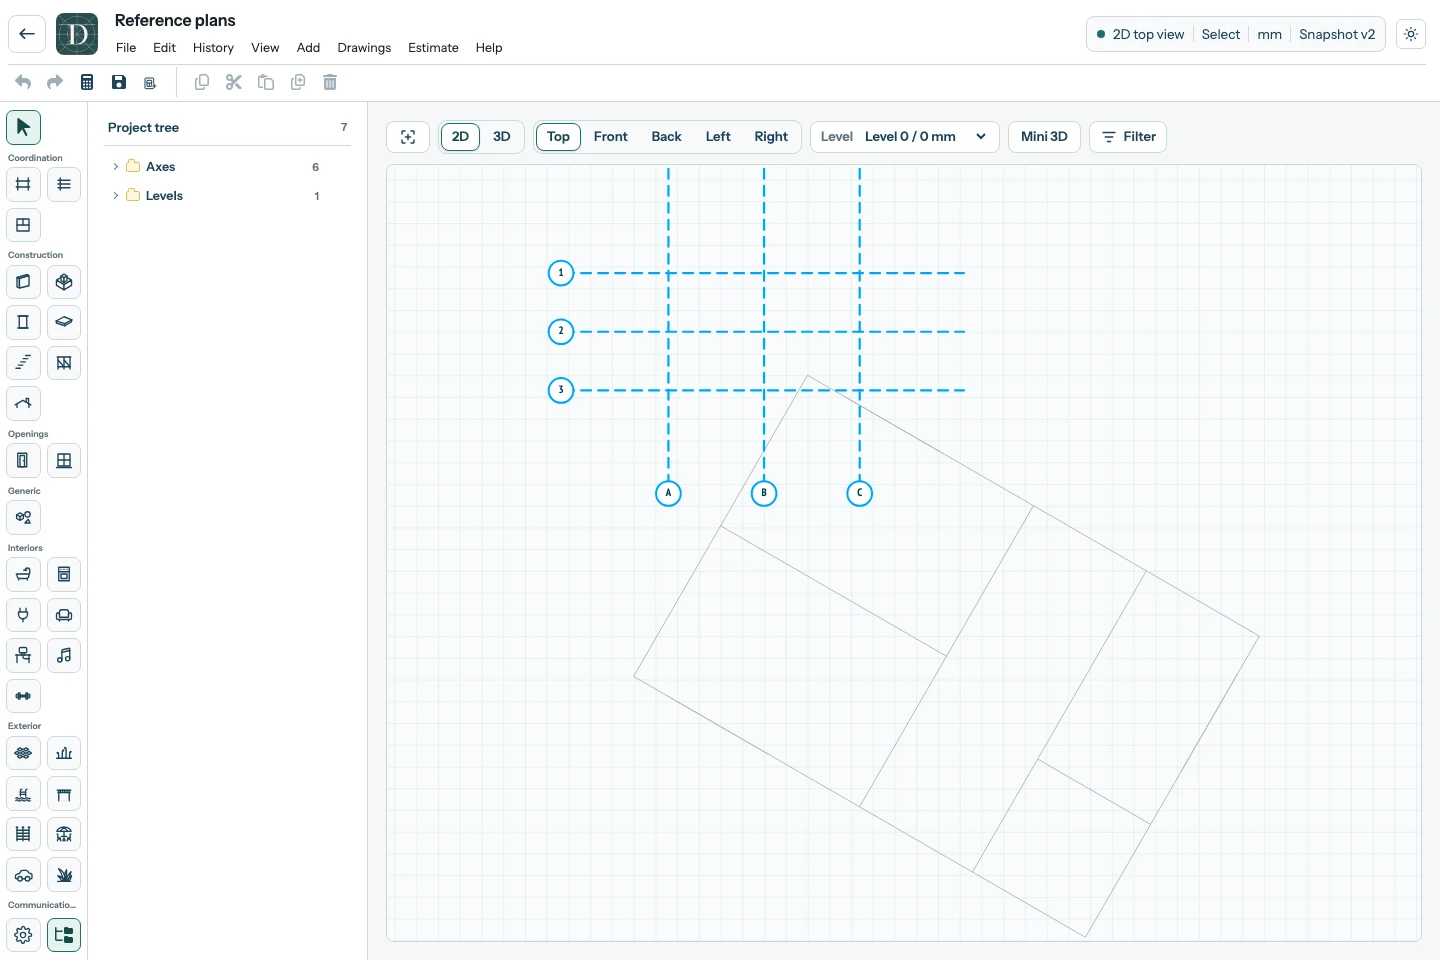Viewport: 1440px width, 960px height.
Task: Pick the sofa furniture tool
Action: pyautogui.click(x=64, y=615)
